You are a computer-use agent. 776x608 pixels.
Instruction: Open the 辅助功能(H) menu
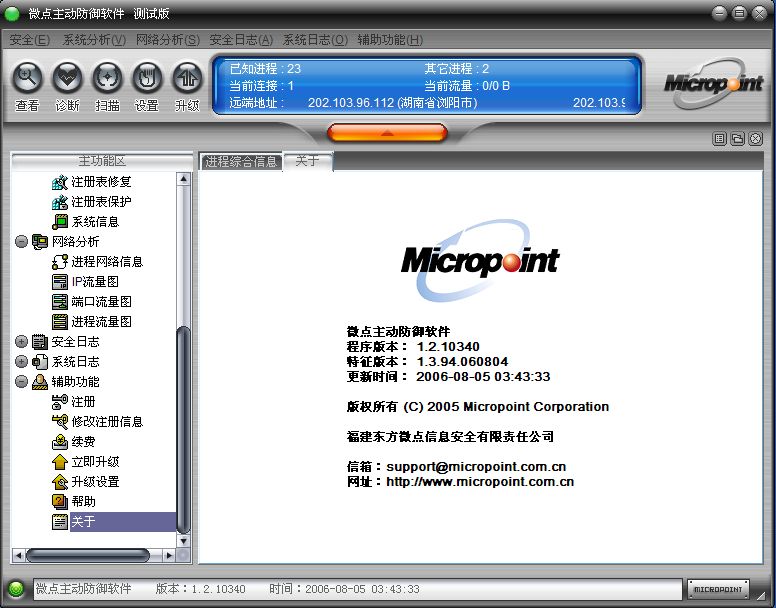click(x=390, y=40)
